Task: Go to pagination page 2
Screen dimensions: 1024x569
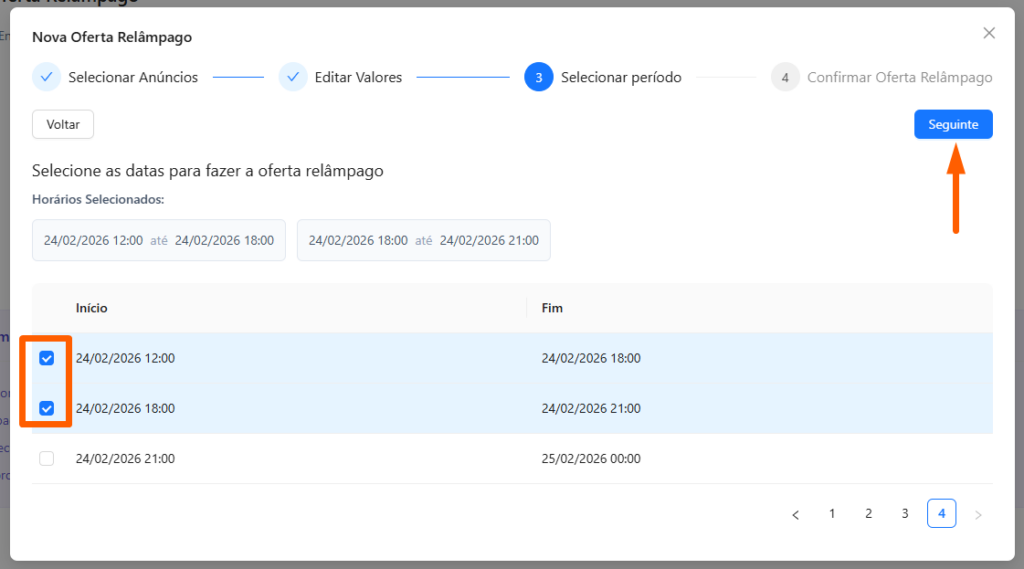Action: (868, 514)
